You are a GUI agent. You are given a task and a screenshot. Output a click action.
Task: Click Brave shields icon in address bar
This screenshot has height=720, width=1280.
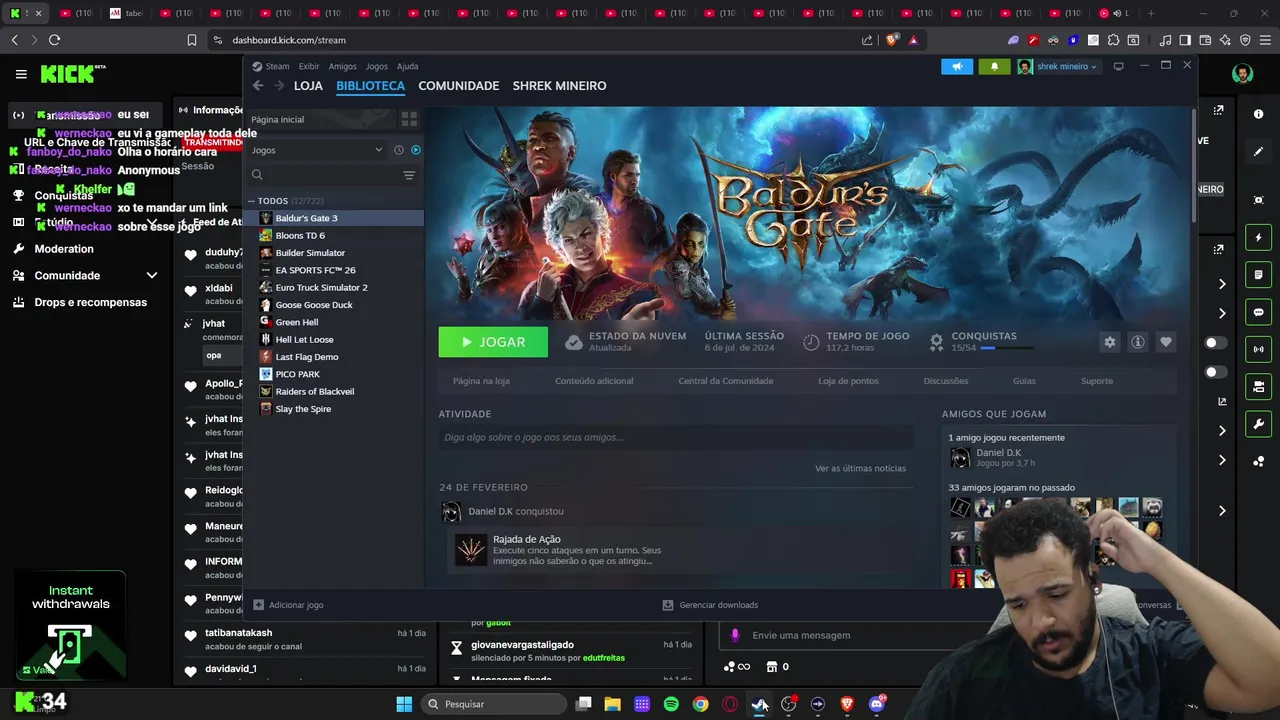tap(893, 40)
